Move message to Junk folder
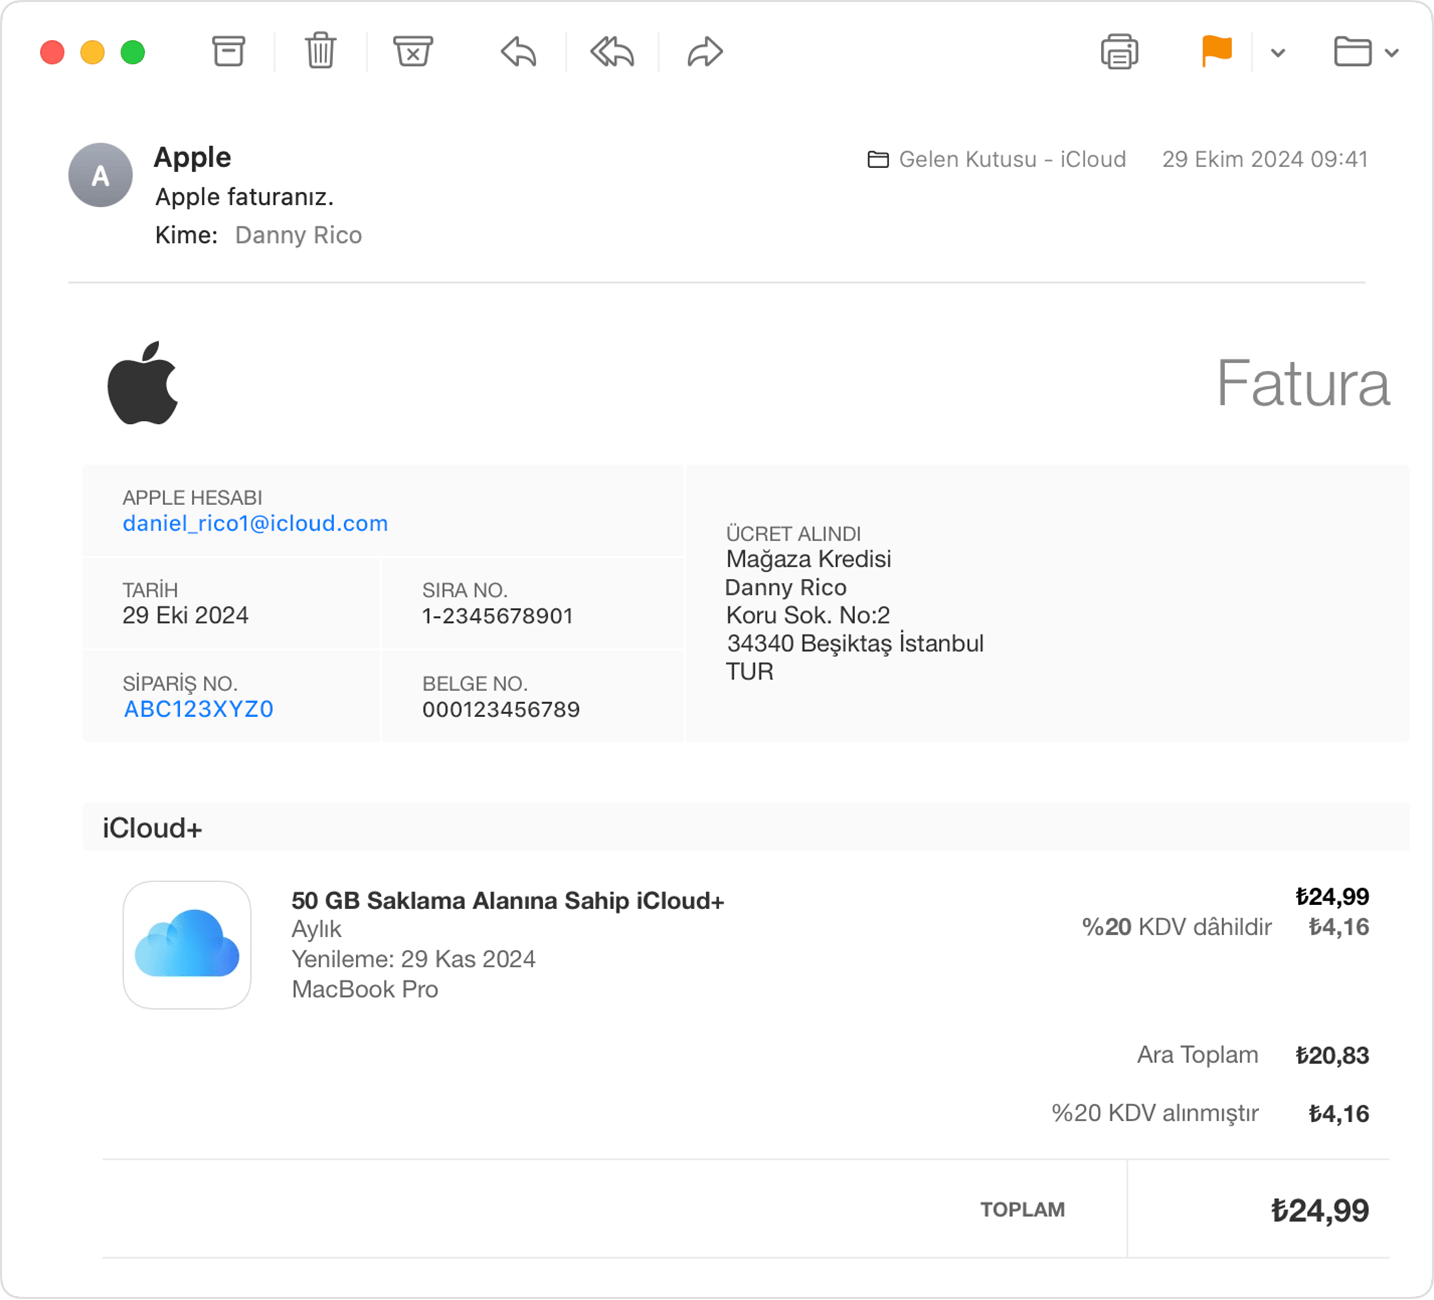Screen dimensions: 1434x1300 412,51
